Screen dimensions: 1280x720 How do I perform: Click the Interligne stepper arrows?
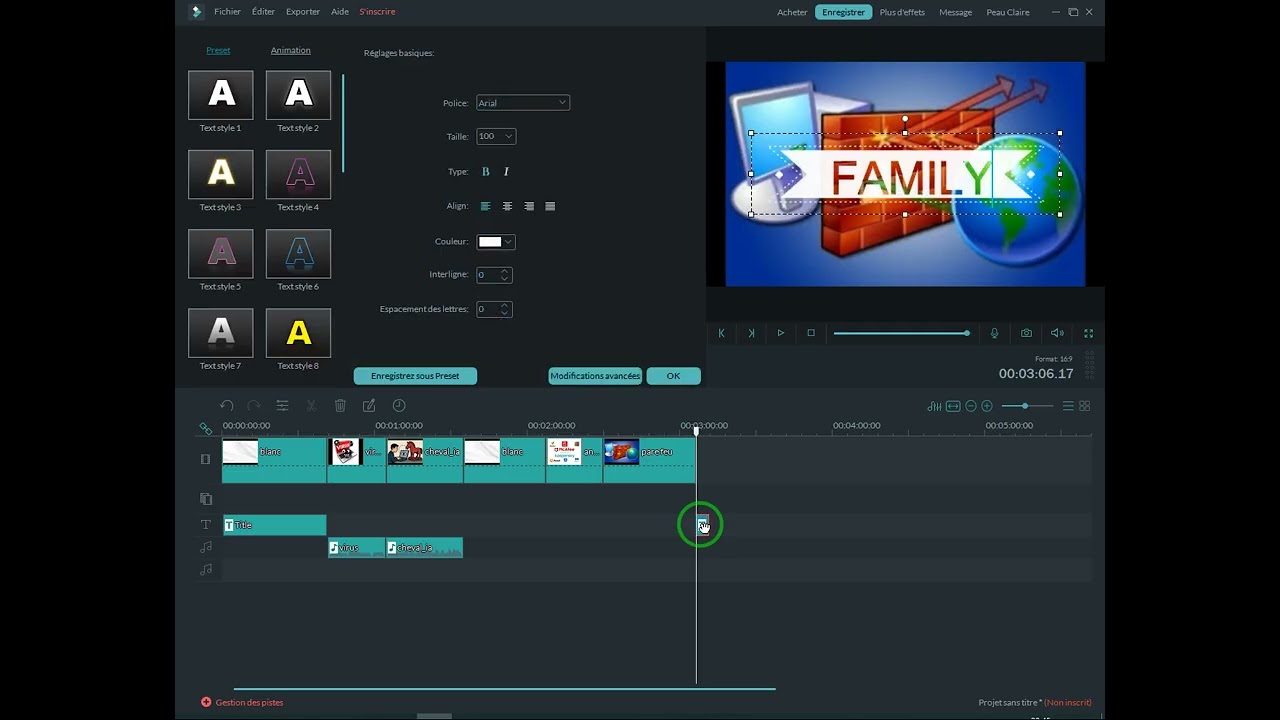pyautogui.click(x=505, y=275)
